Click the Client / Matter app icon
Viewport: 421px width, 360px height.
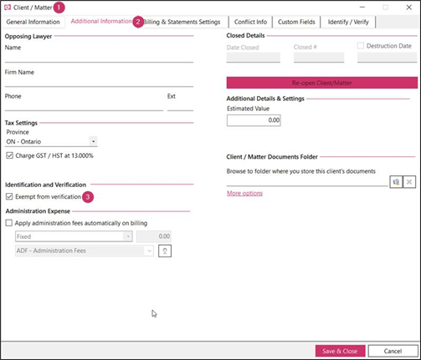point(7,7)
